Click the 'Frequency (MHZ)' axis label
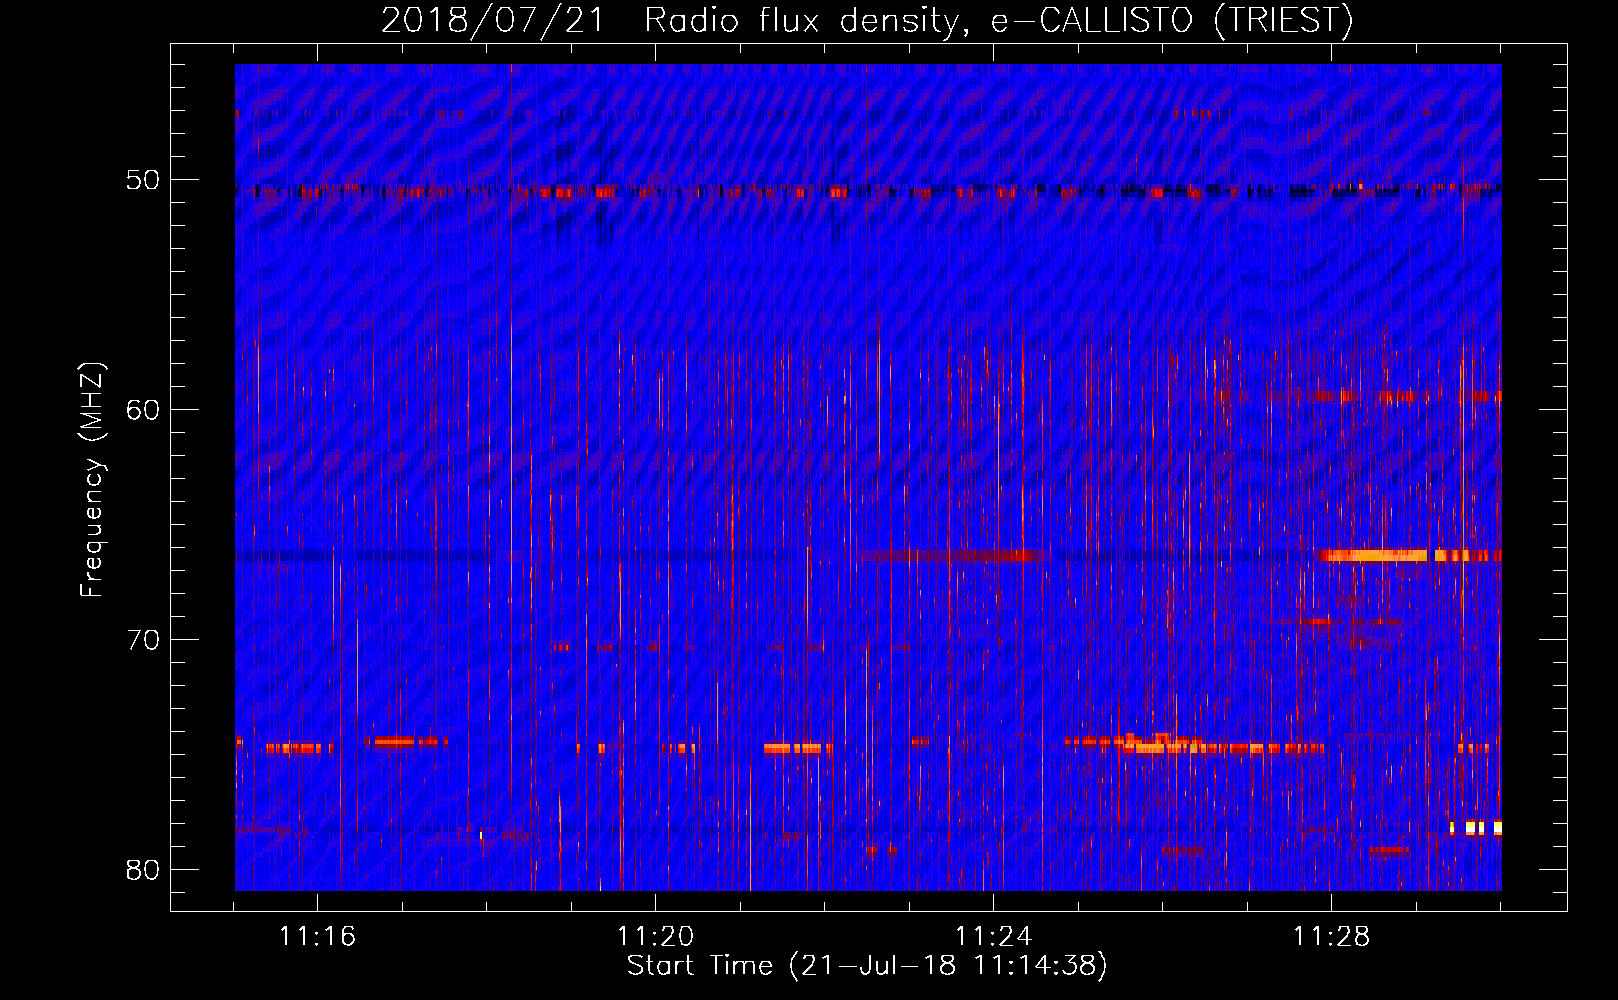 coord(92,480)
